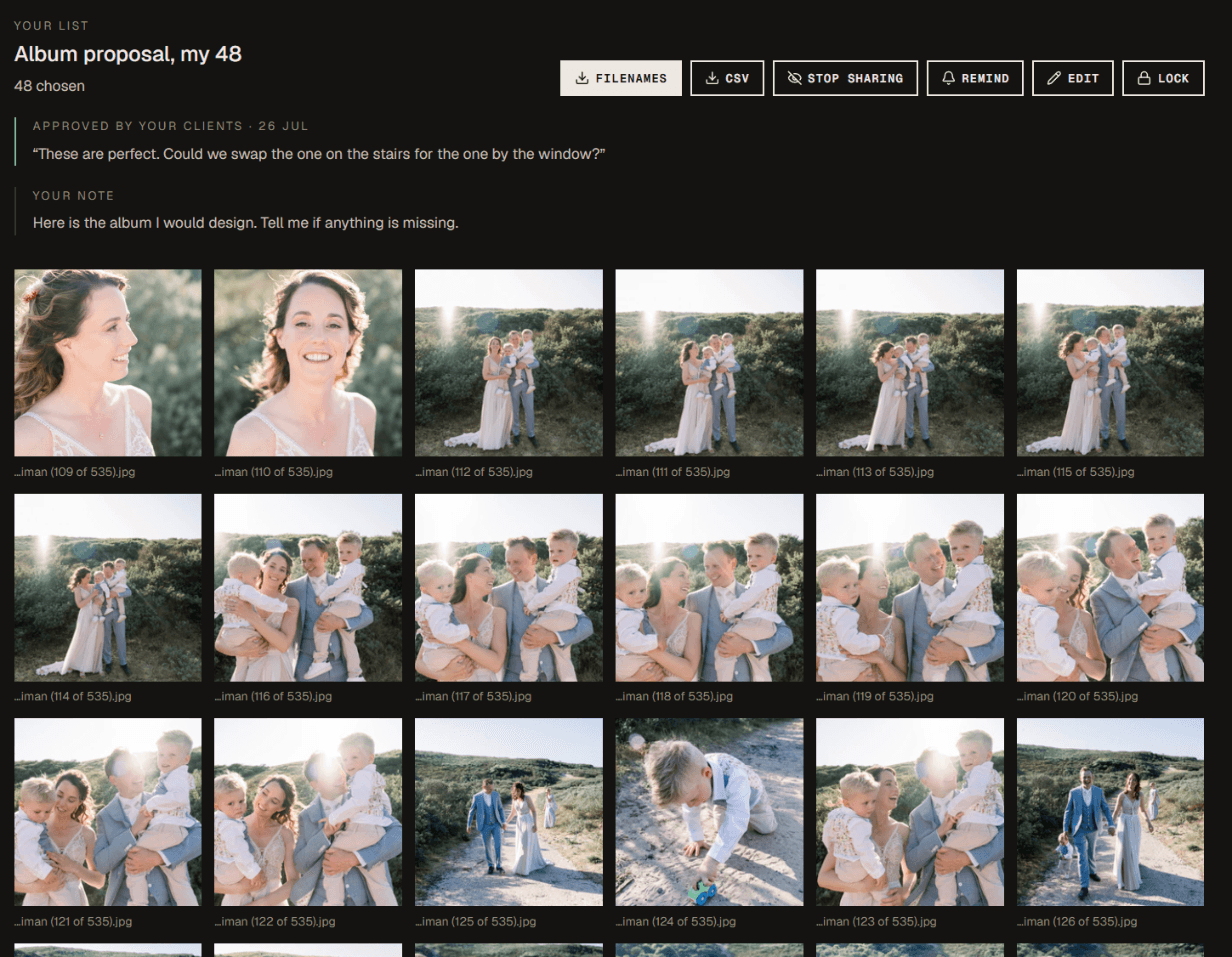
Task: Download the filenames list
Action: [x=621, y=78]
